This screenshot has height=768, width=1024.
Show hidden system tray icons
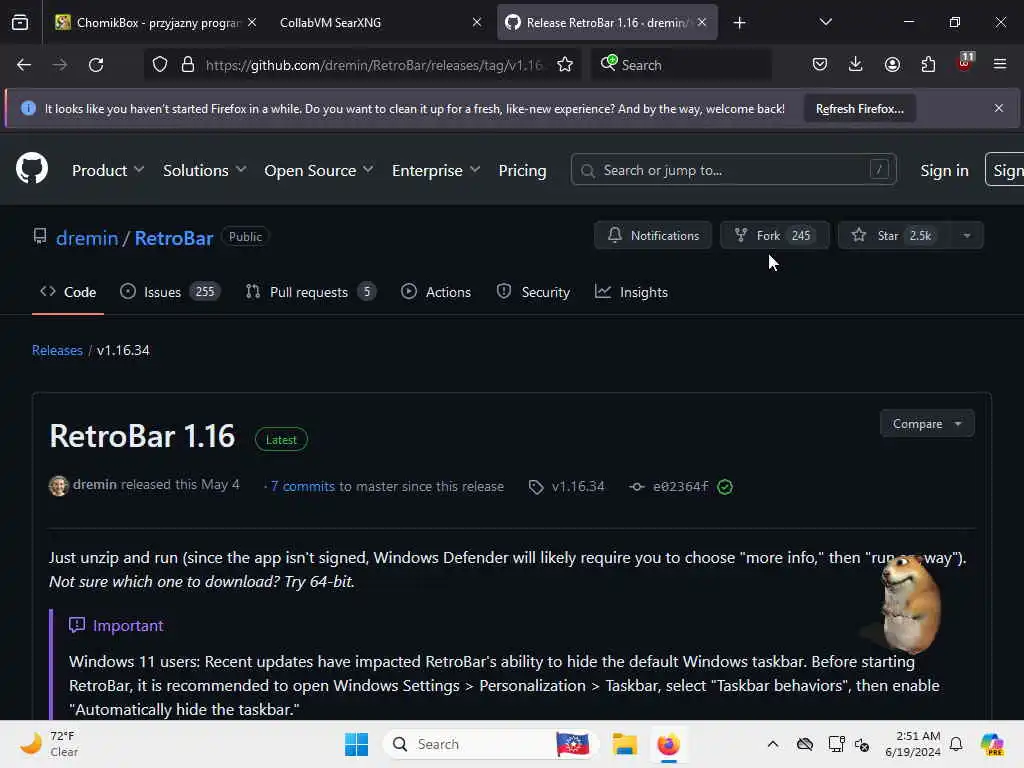coord(773,744)
